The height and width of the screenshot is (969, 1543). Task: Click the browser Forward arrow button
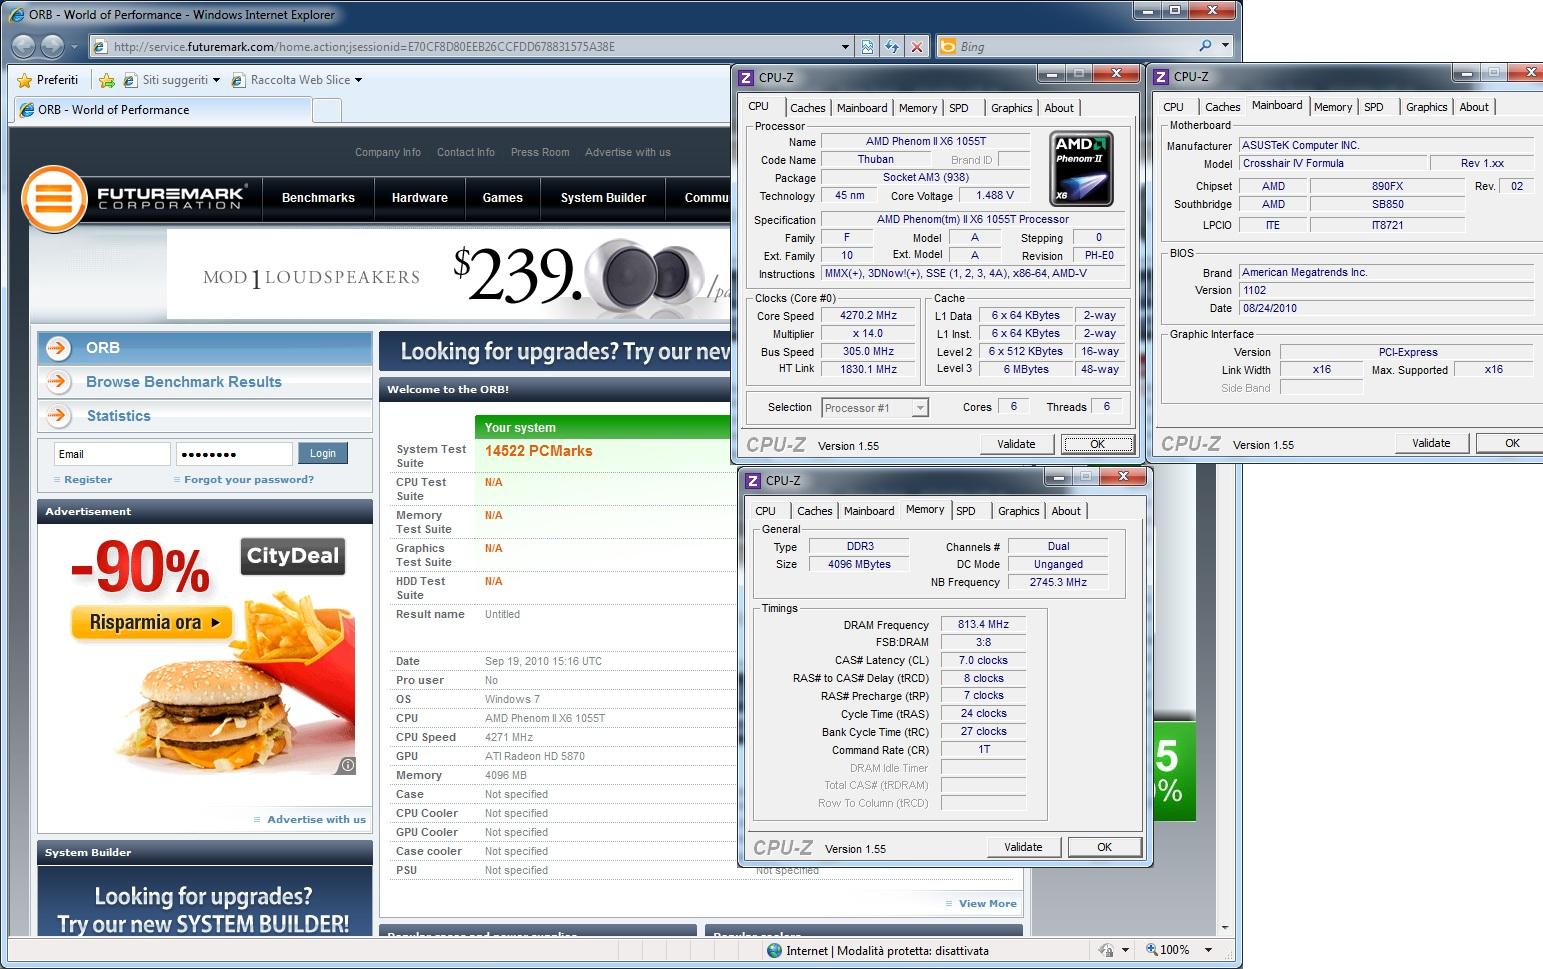tap(52, 46)
